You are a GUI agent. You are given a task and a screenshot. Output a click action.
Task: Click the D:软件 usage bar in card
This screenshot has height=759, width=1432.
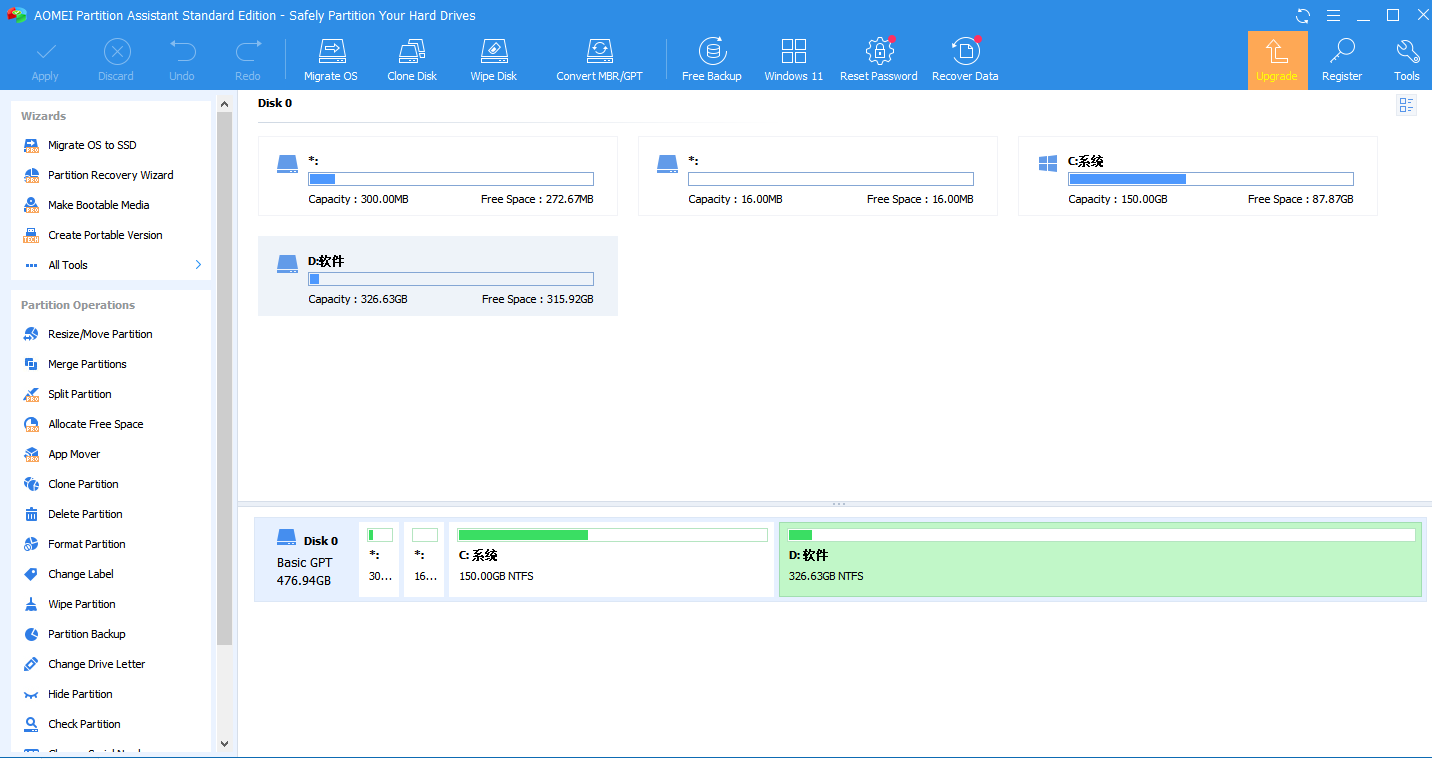coord(451,279)
